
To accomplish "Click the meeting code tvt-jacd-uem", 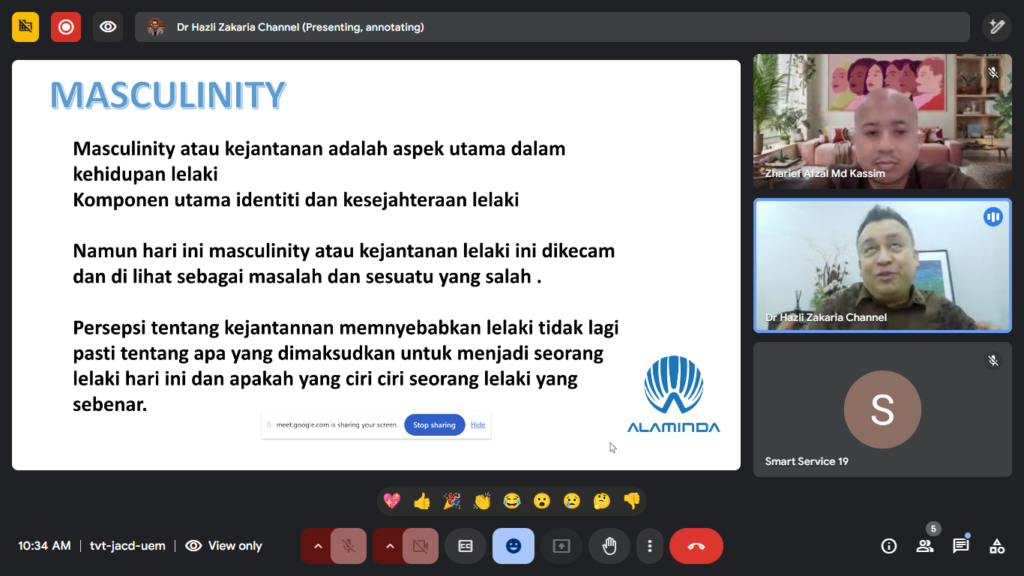I will coord(127,546).
